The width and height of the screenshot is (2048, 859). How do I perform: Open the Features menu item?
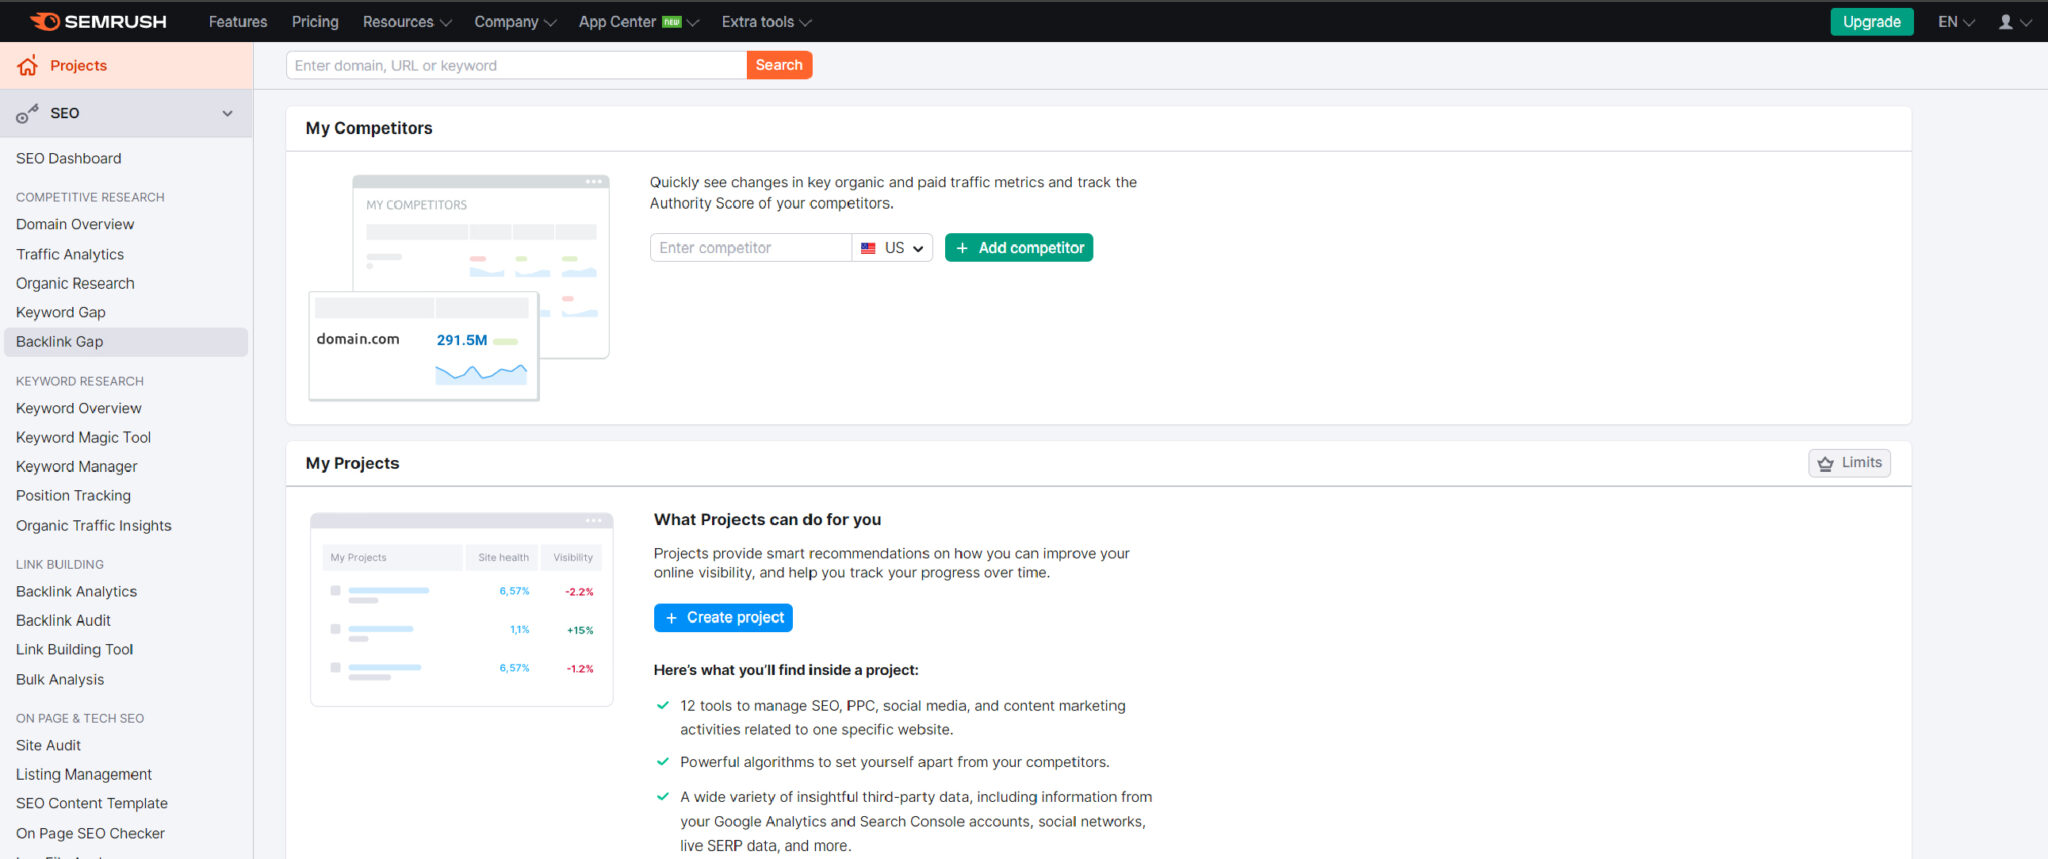[238, 22]
